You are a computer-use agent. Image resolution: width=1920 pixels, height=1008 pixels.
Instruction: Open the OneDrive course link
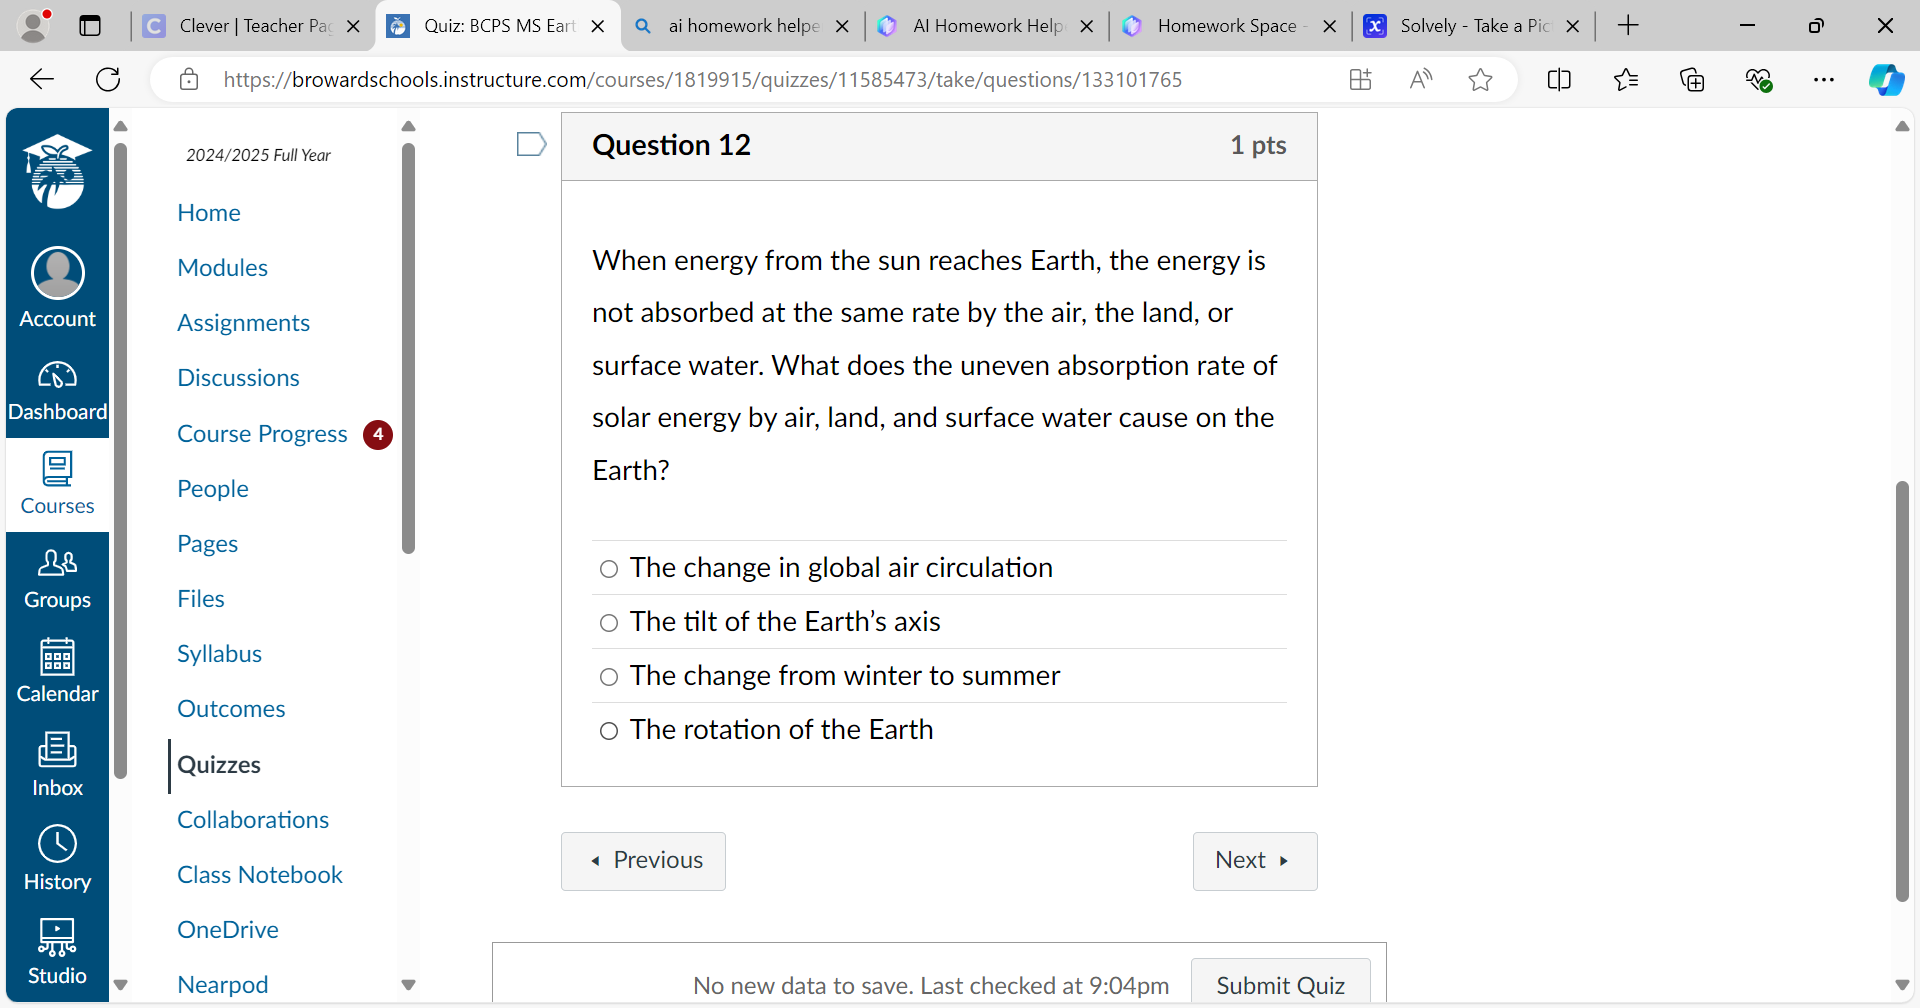click(228, 930)
